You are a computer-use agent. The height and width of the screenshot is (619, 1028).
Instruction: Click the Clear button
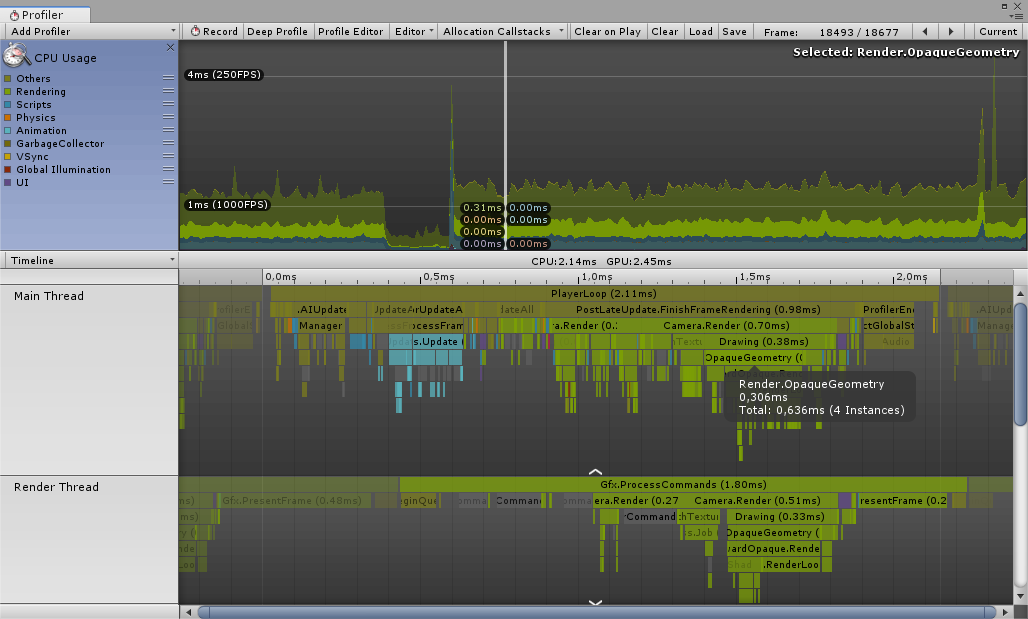coord(664,31)
